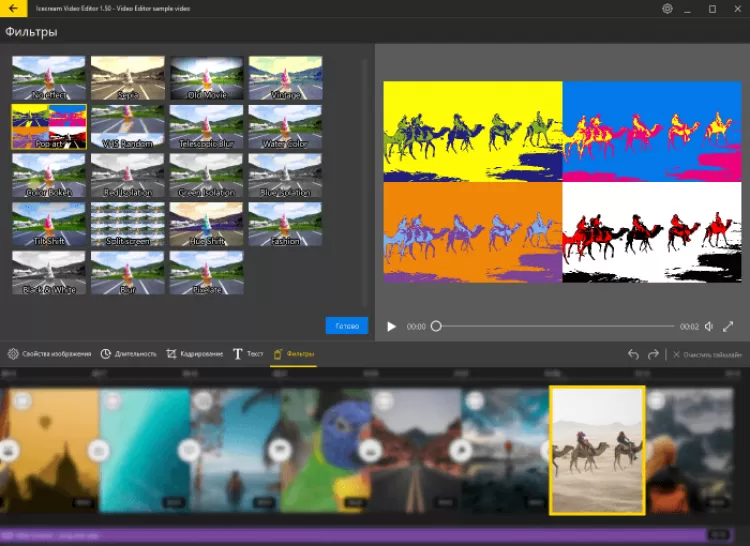Select the Black & White filter

click(x=49, y=273)
